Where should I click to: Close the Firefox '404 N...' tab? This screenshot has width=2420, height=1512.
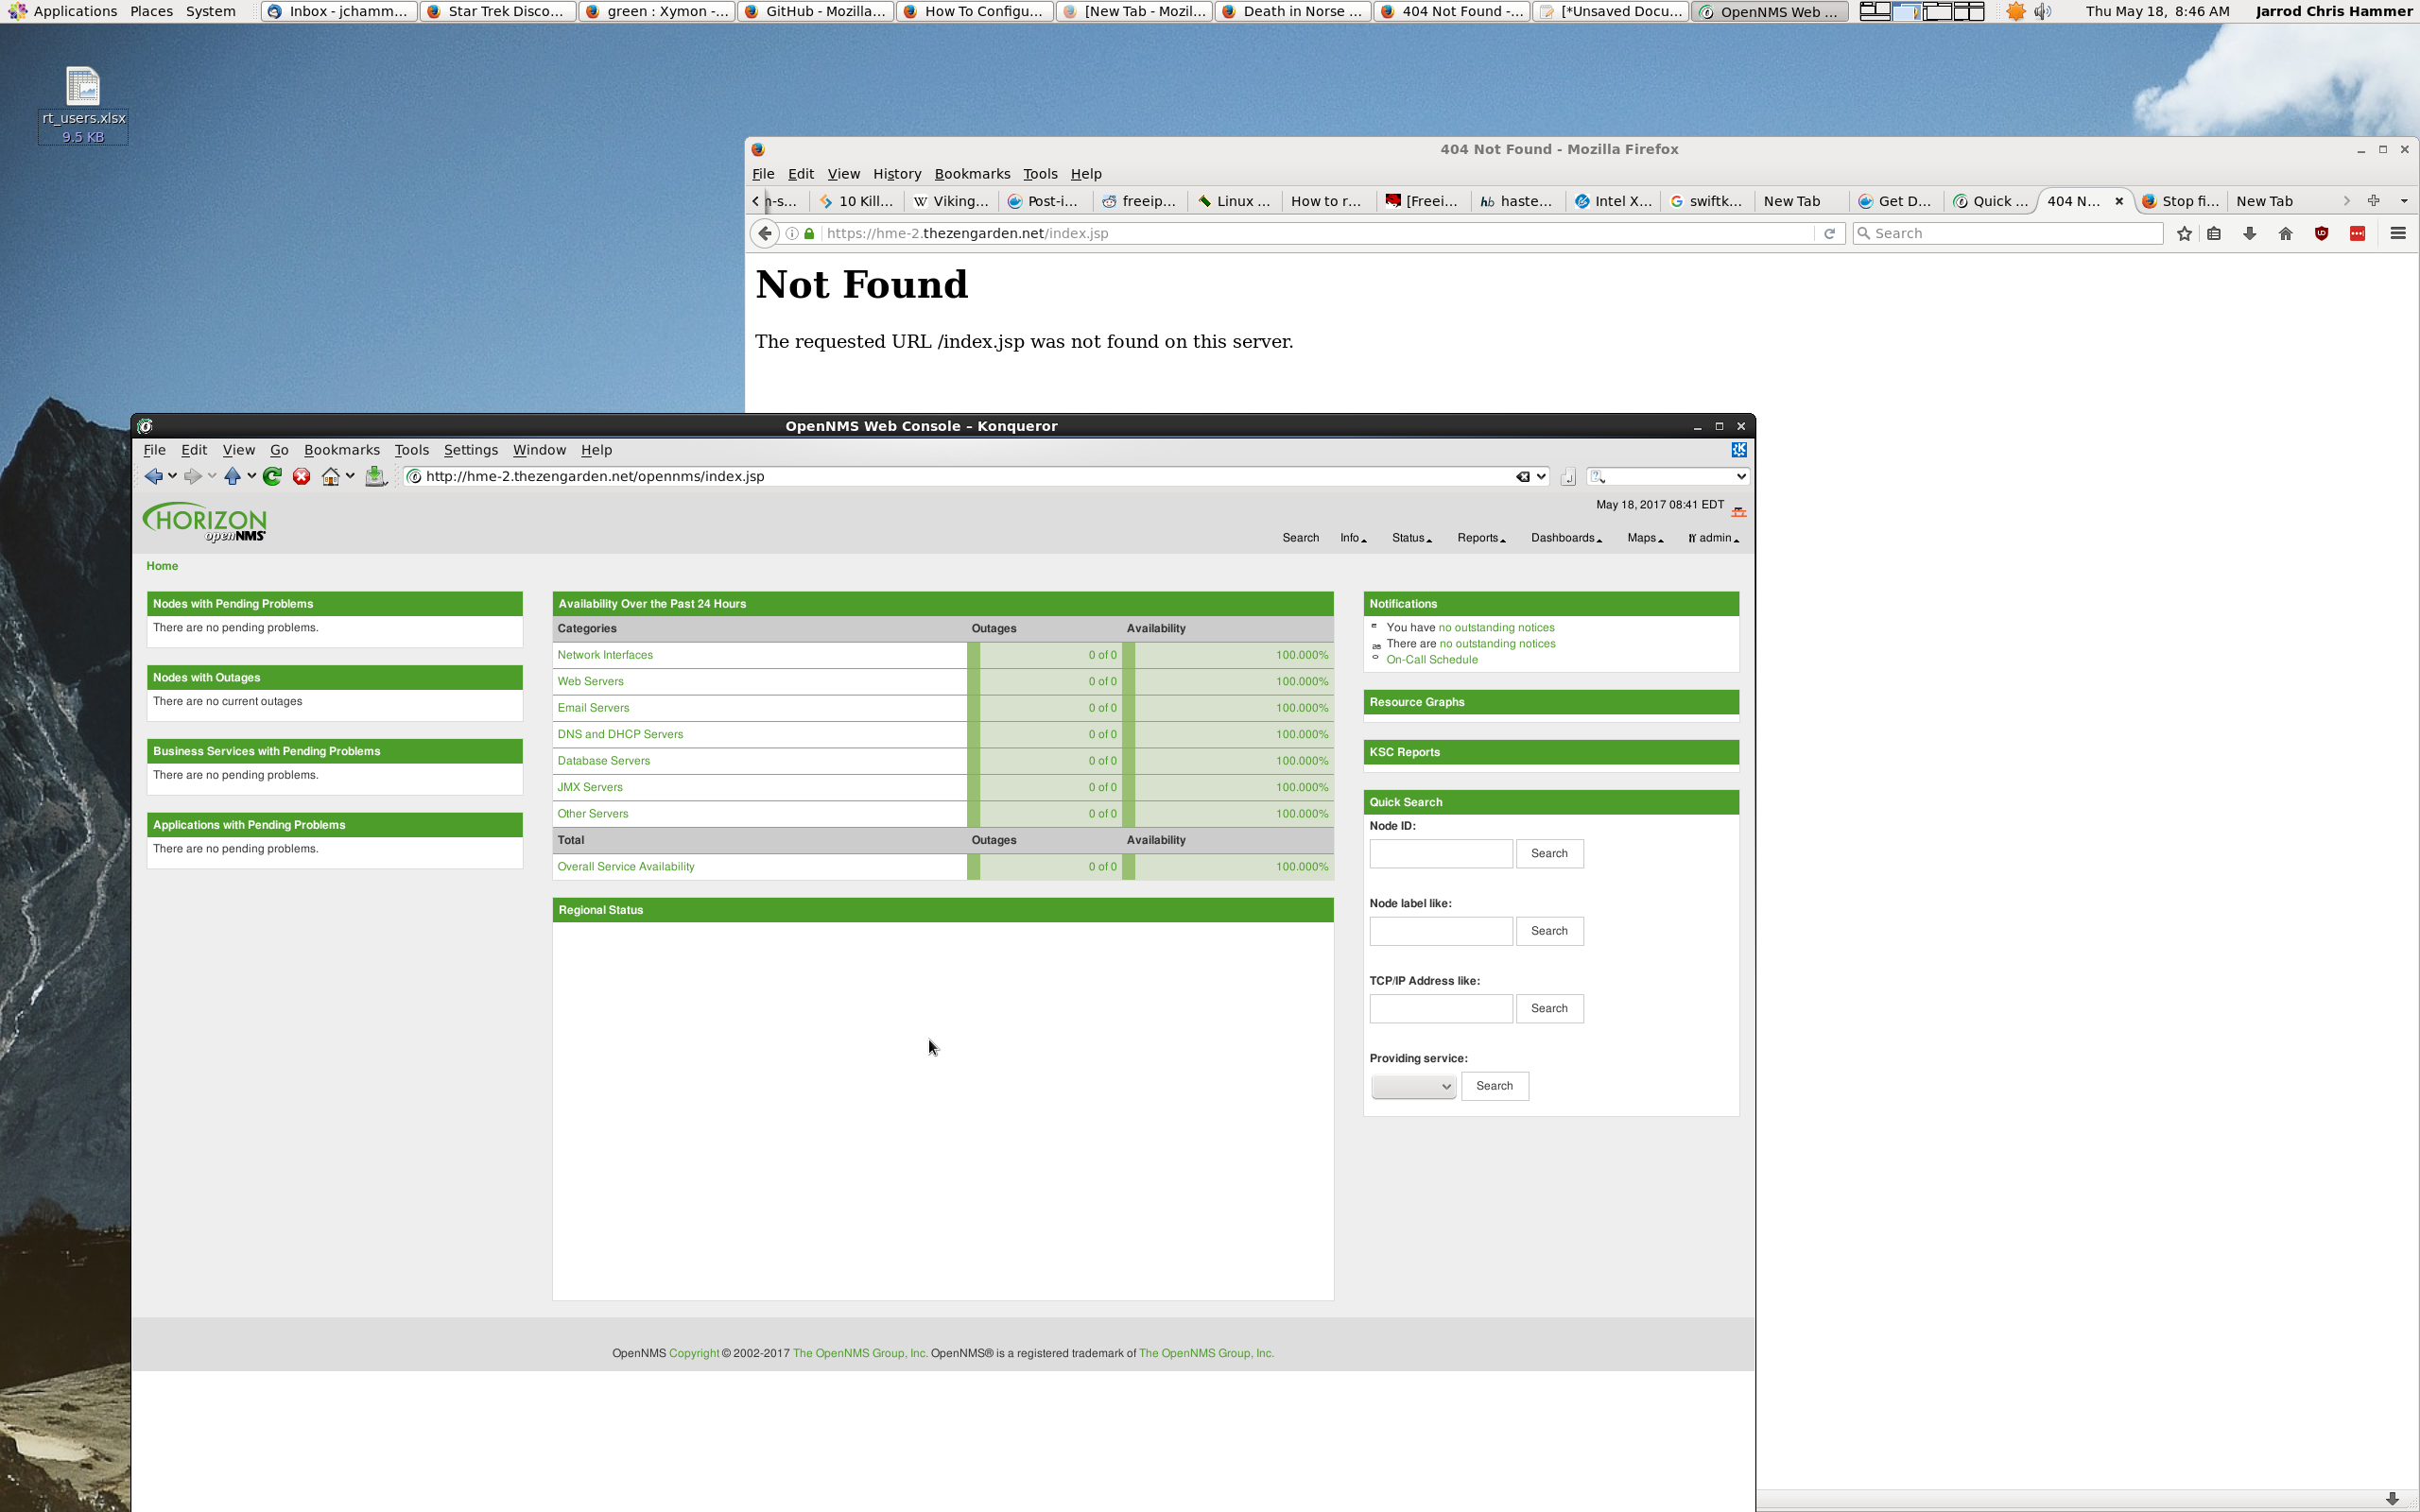(x=2119, y=201)
